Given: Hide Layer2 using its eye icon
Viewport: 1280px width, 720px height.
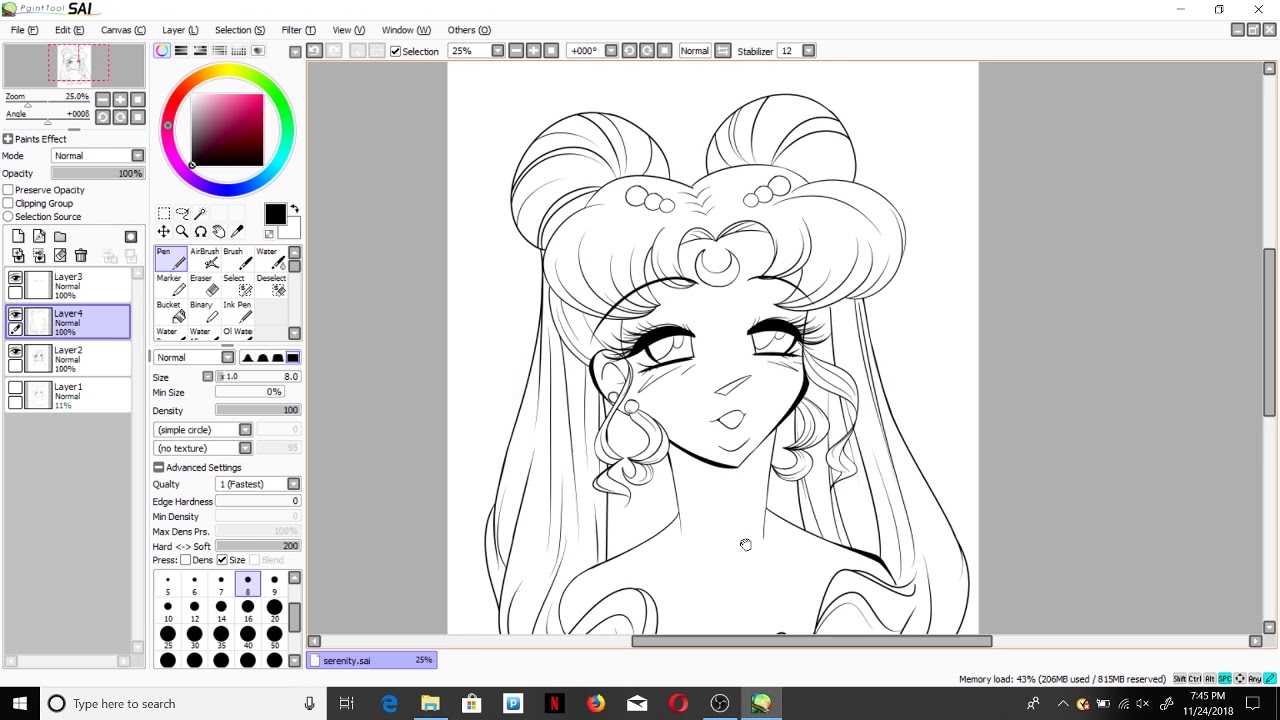Looking at the screenshot, I should pos(15,352).
